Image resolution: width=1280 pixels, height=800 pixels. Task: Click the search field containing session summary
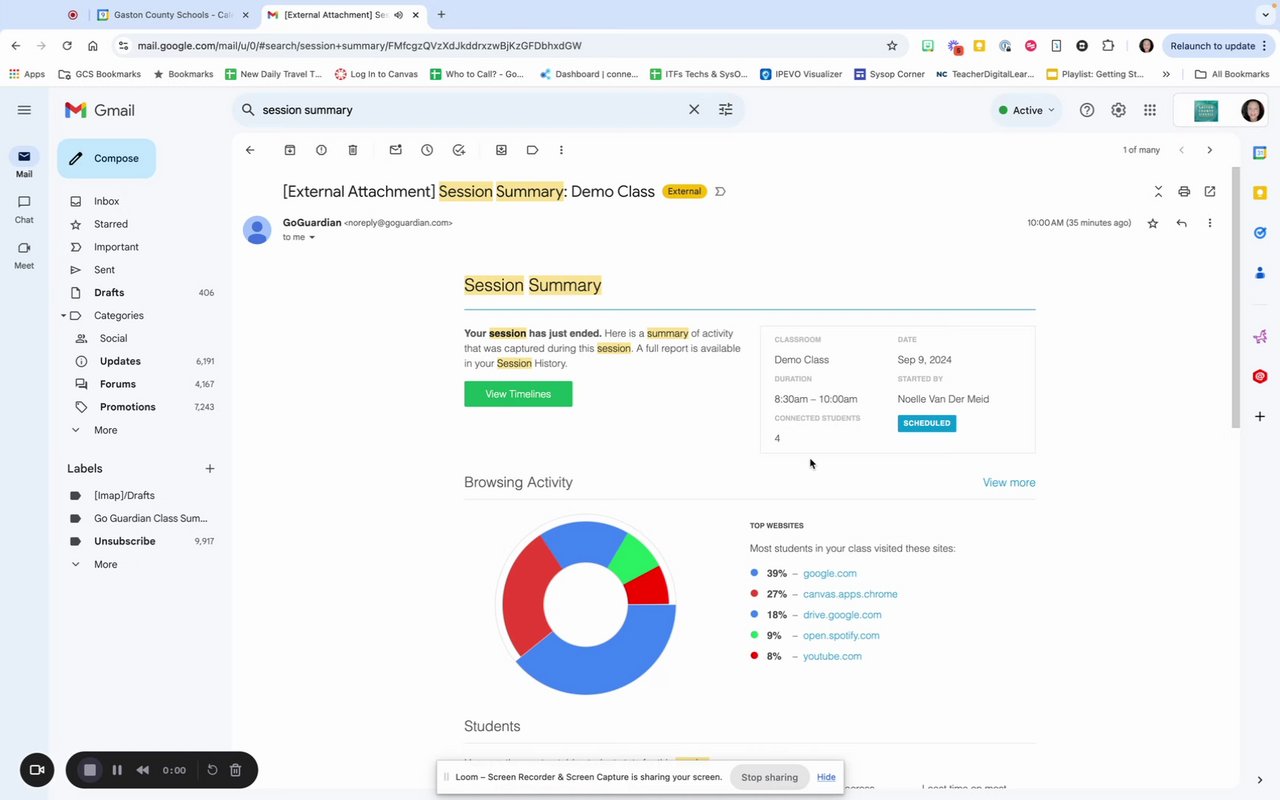tap(470, 110)
